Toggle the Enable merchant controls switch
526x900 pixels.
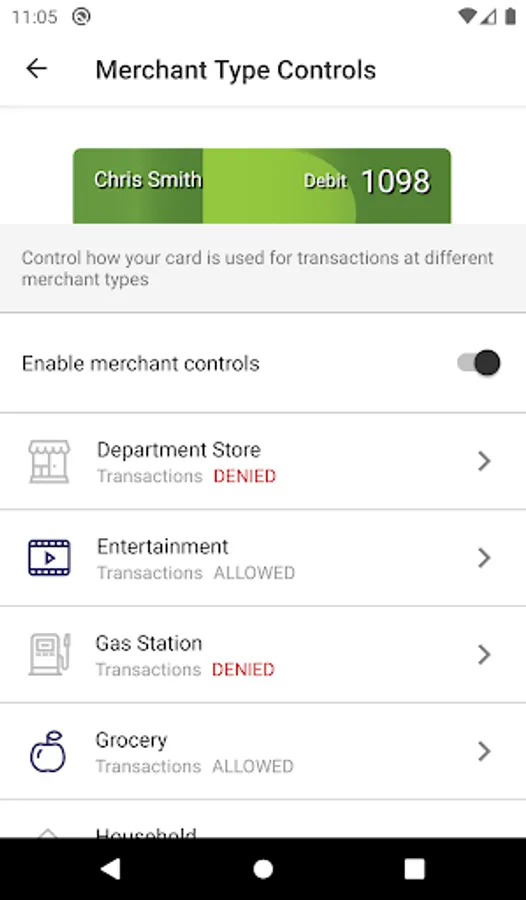[479, 363]
